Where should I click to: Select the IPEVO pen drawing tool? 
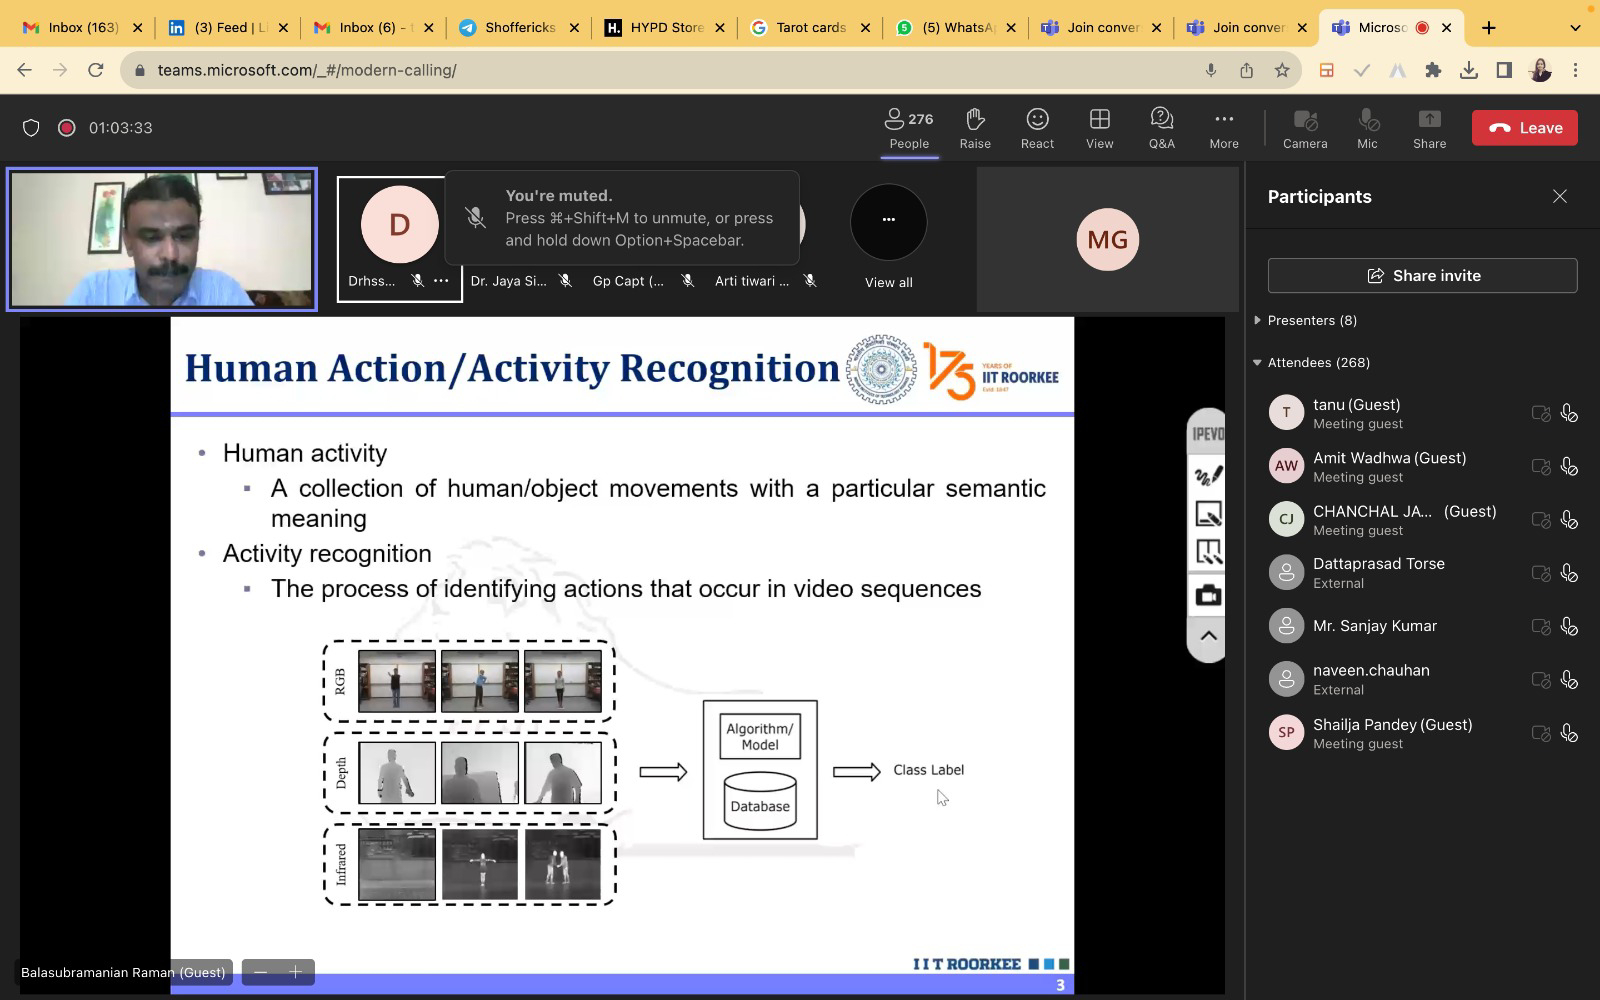[x=1208, y=475]
